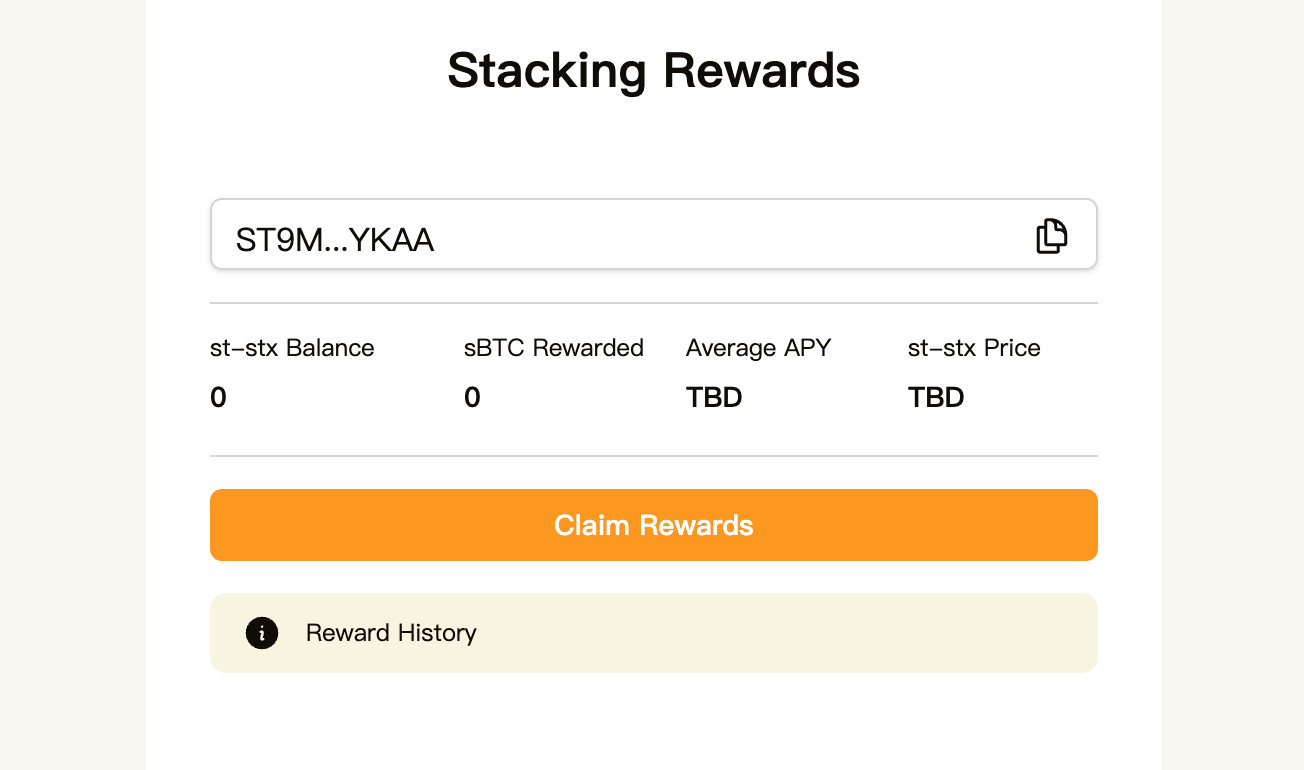Click the divider line below the address field
This screenshot has width=1304, height=770.
pos(654,302)
